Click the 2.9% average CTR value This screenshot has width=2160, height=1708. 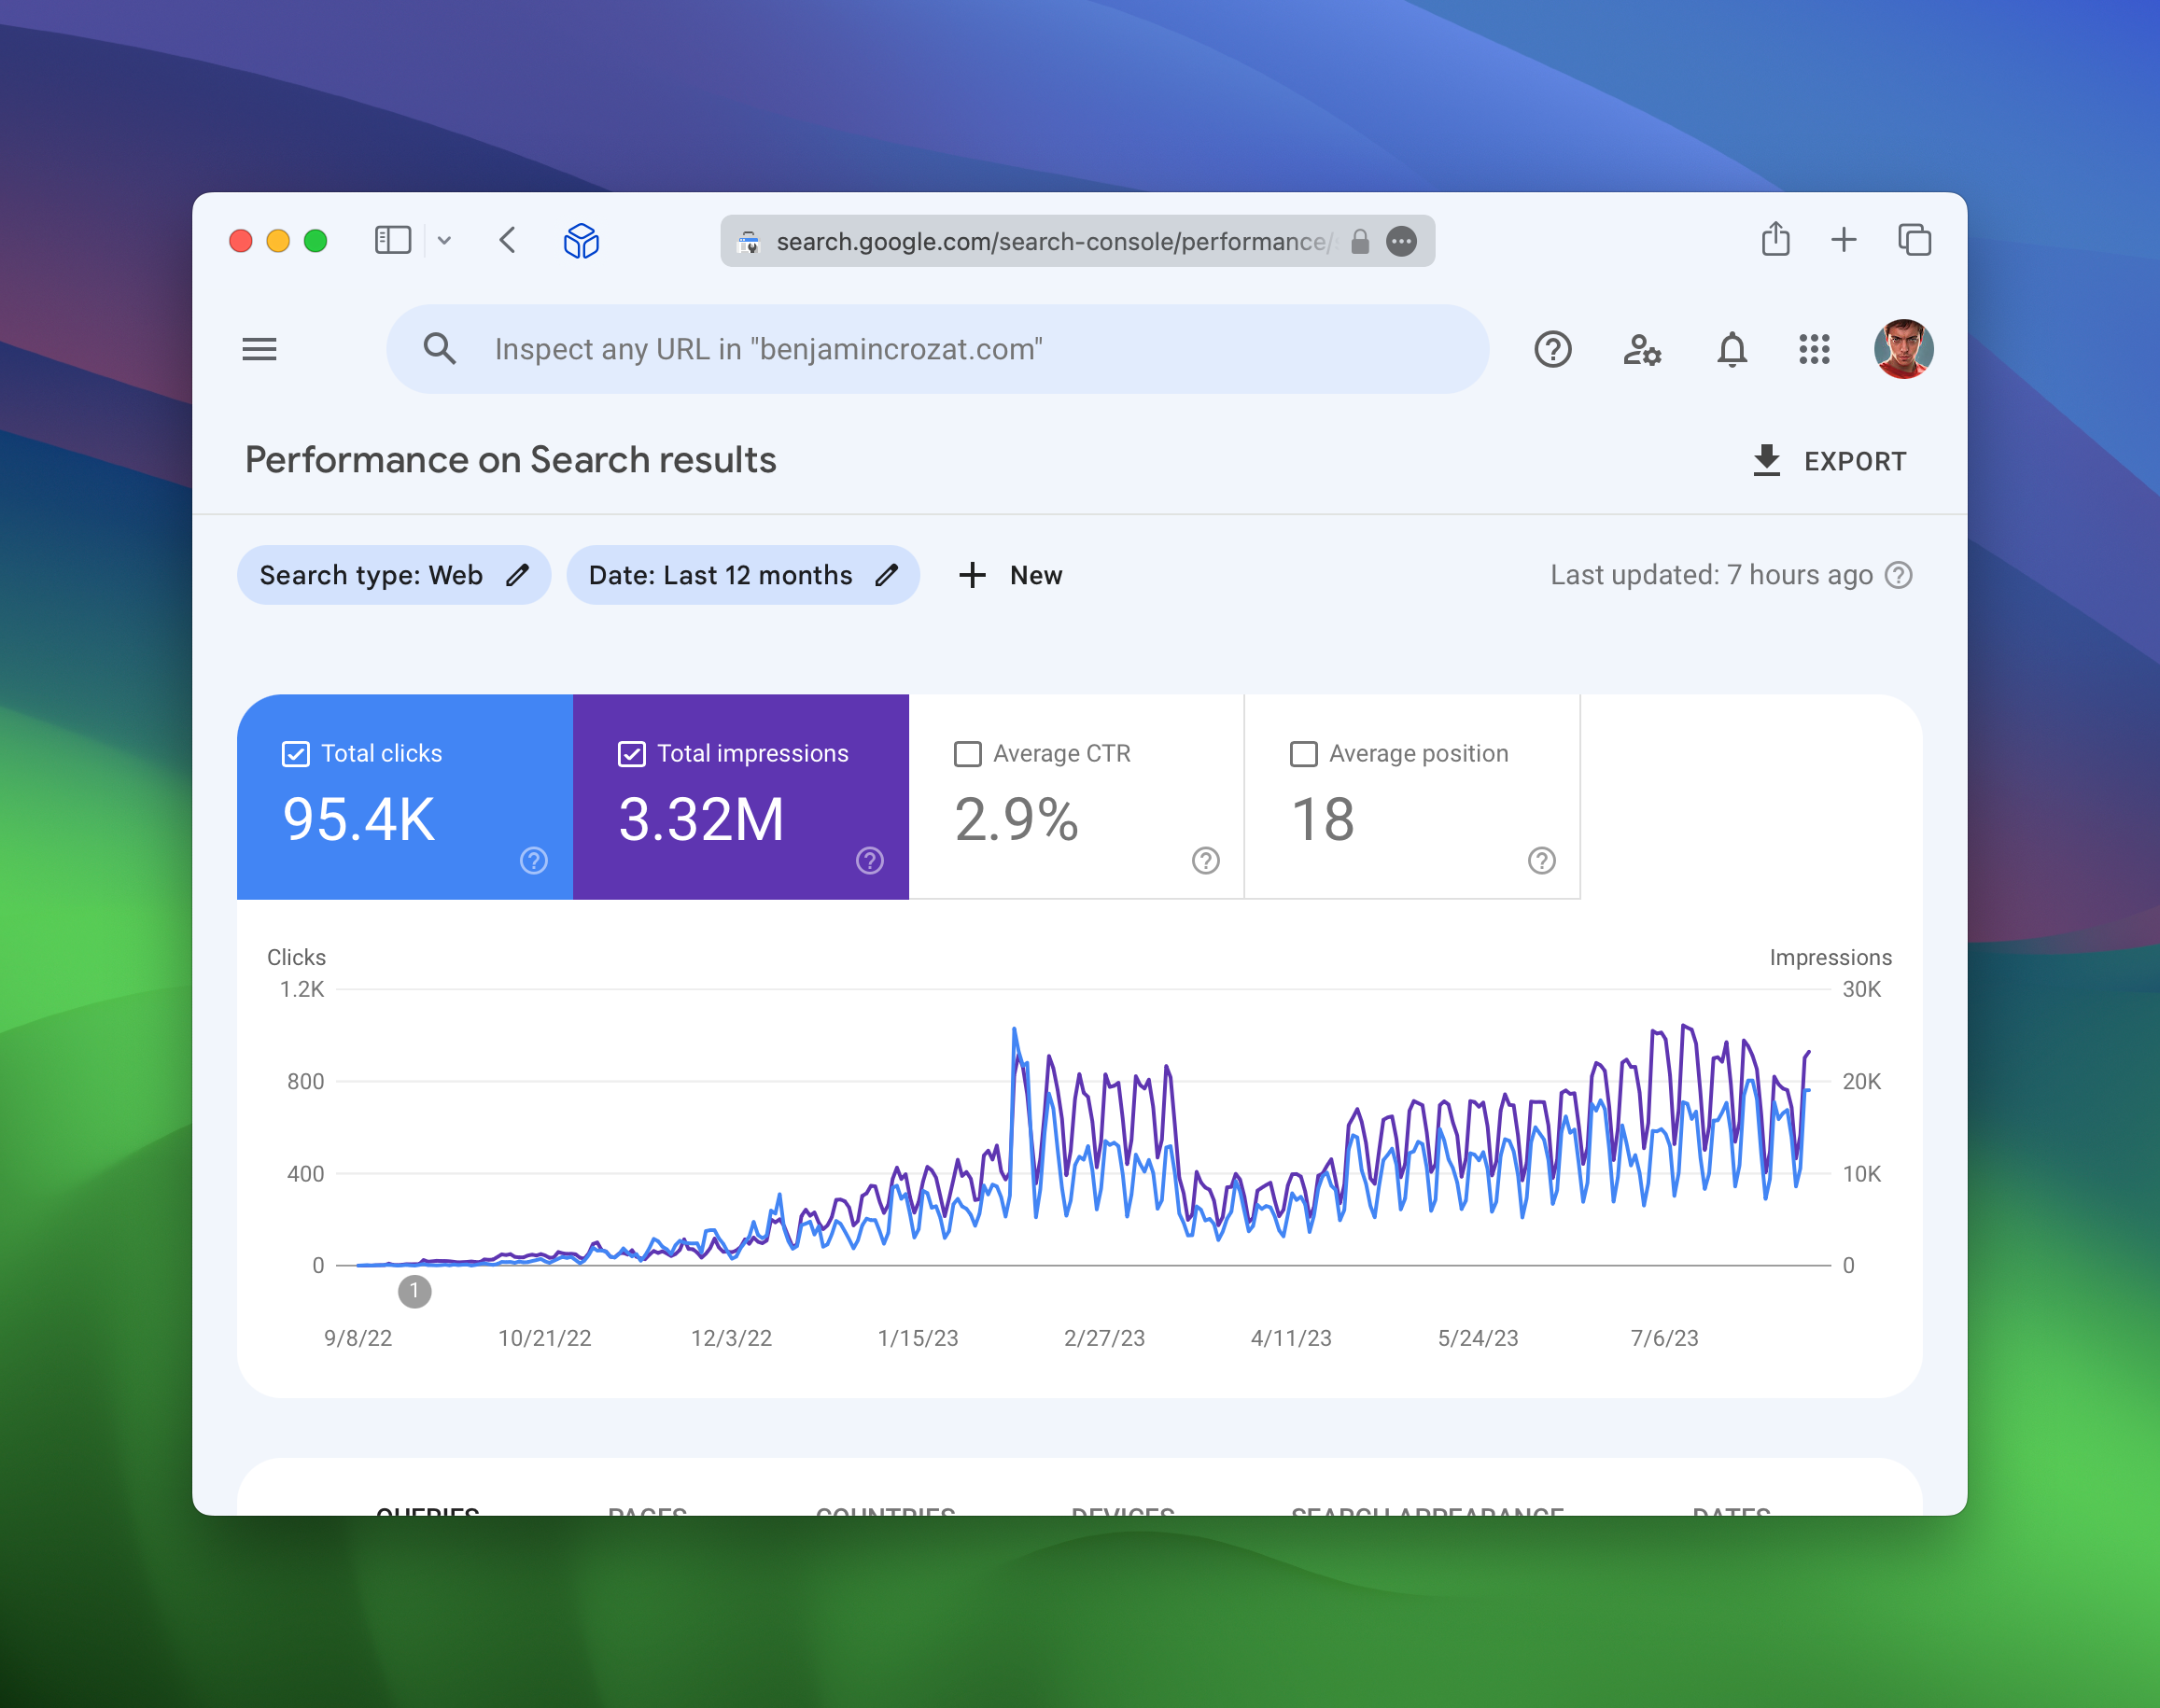pos(1017,820)
